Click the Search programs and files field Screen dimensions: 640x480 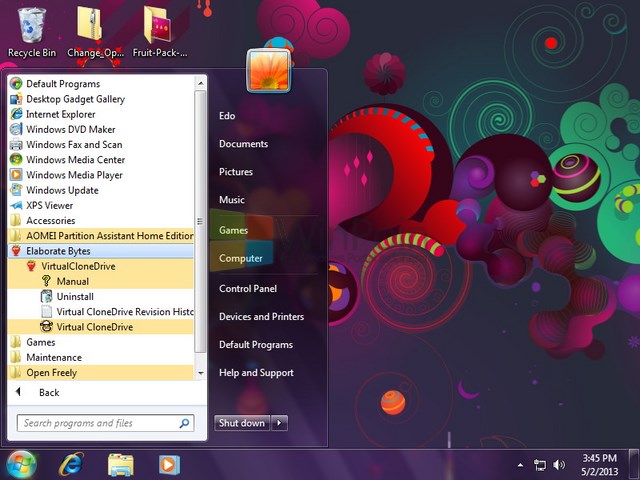coord(105,423)
